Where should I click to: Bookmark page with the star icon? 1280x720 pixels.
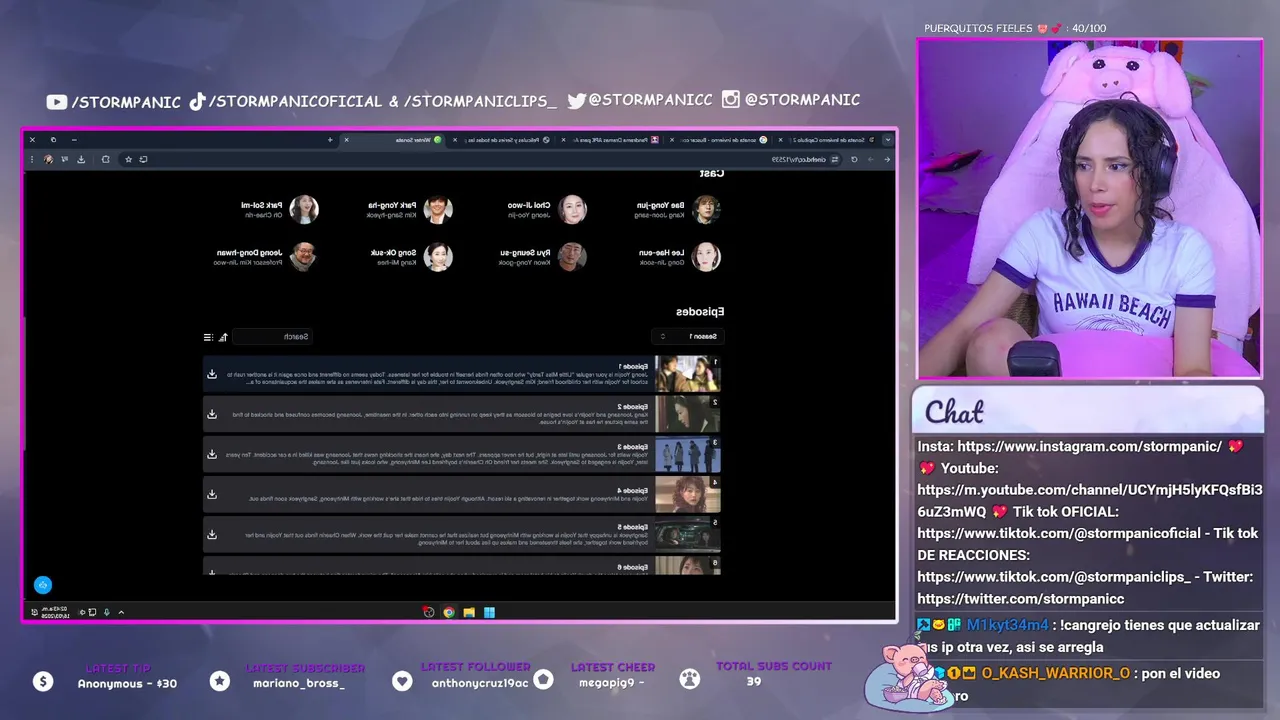(x=128, y=159)
